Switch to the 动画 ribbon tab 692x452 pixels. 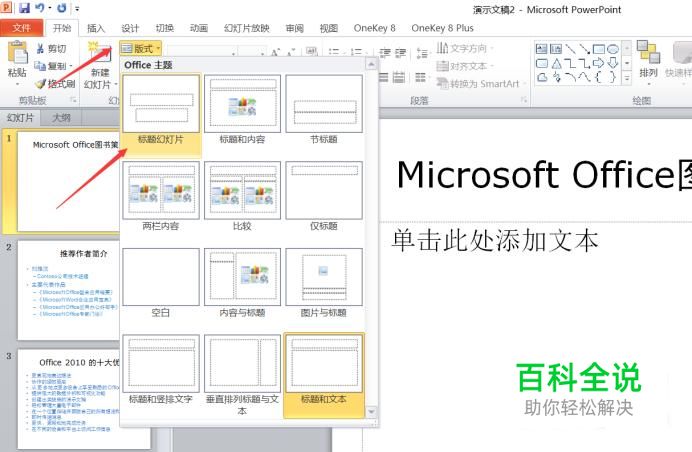click(x=199, y=28)
